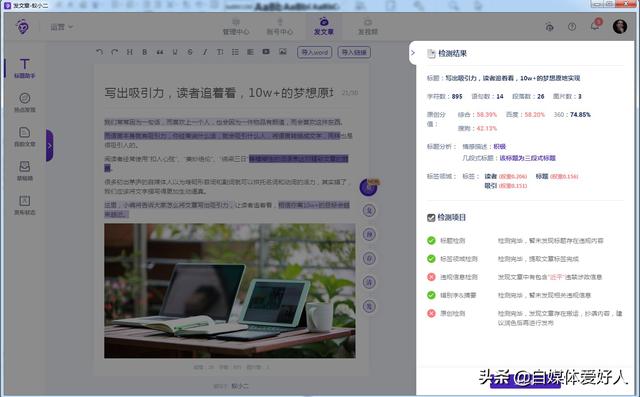Toggle strikethrough S icon
This screenshot has width=640, height=397.
pyautogui.click(x=190, y=52)
